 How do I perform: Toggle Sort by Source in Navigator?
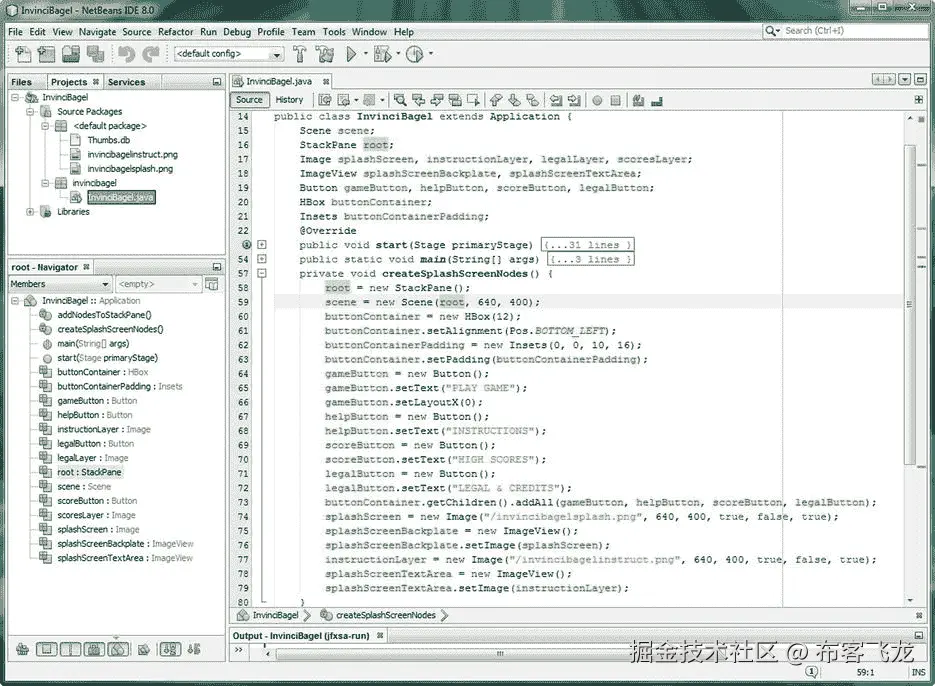coord(194,649)
